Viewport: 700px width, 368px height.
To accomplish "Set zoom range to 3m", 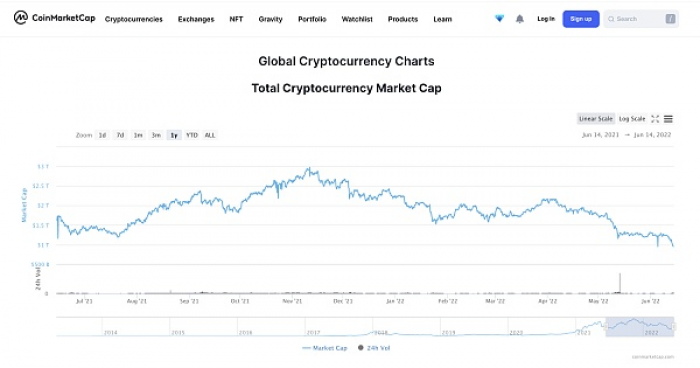I will [156, 135].
